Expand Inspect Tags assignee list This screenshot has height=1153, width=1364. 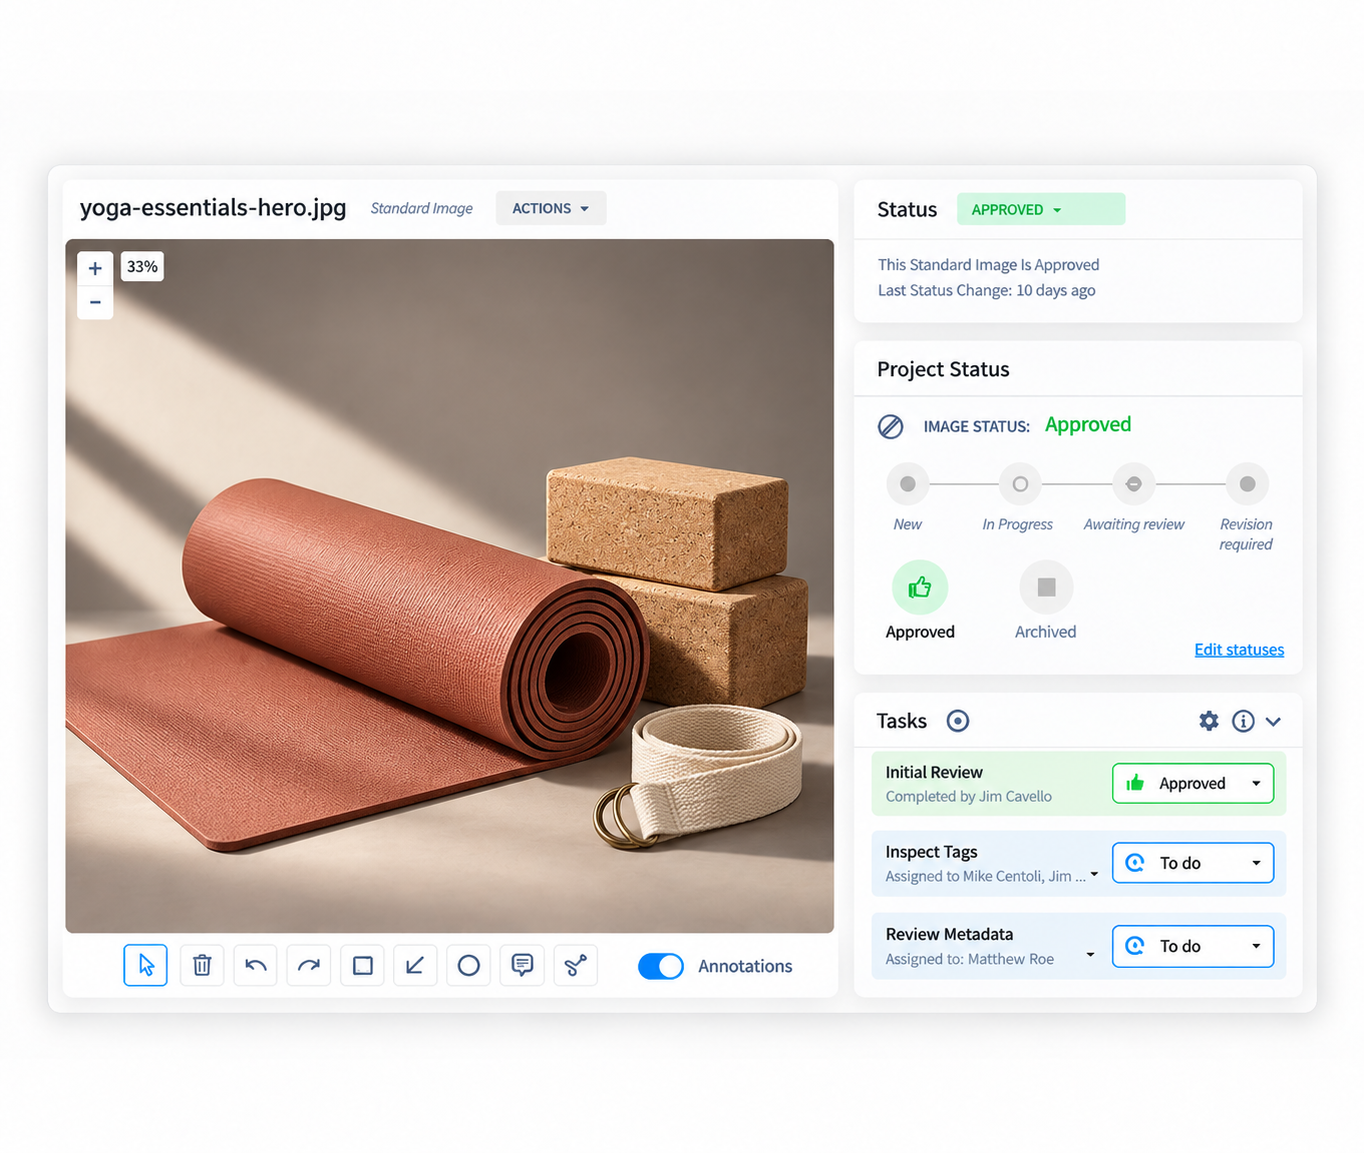[1094, 875]
